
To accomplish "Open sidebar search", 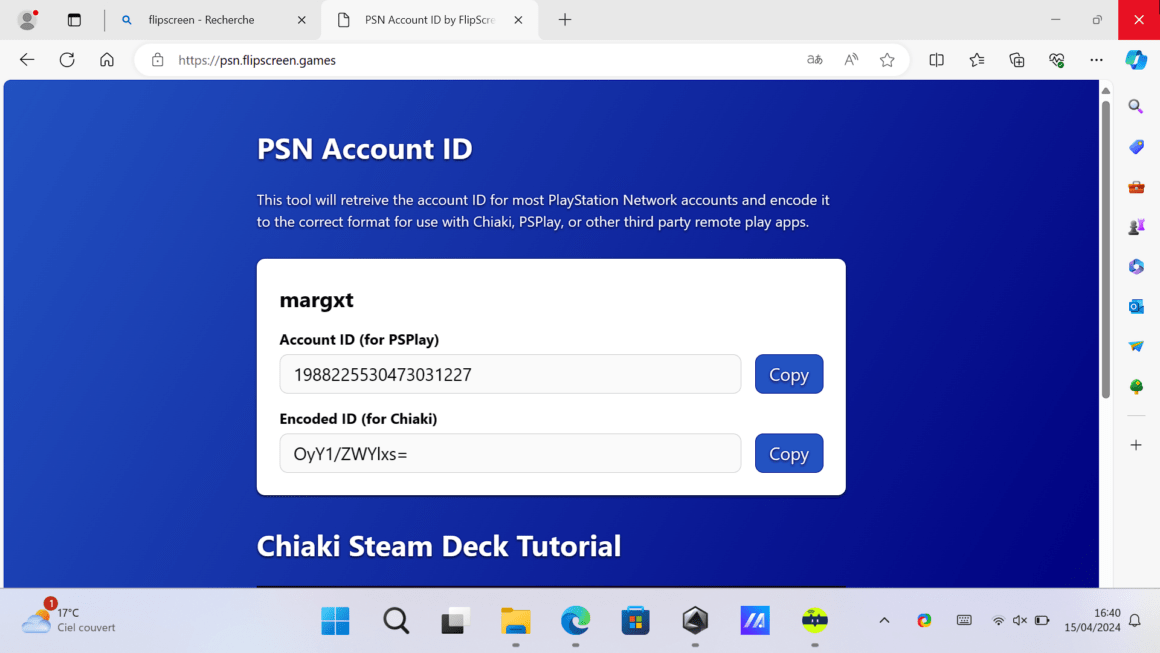I will pos(1136,106).
